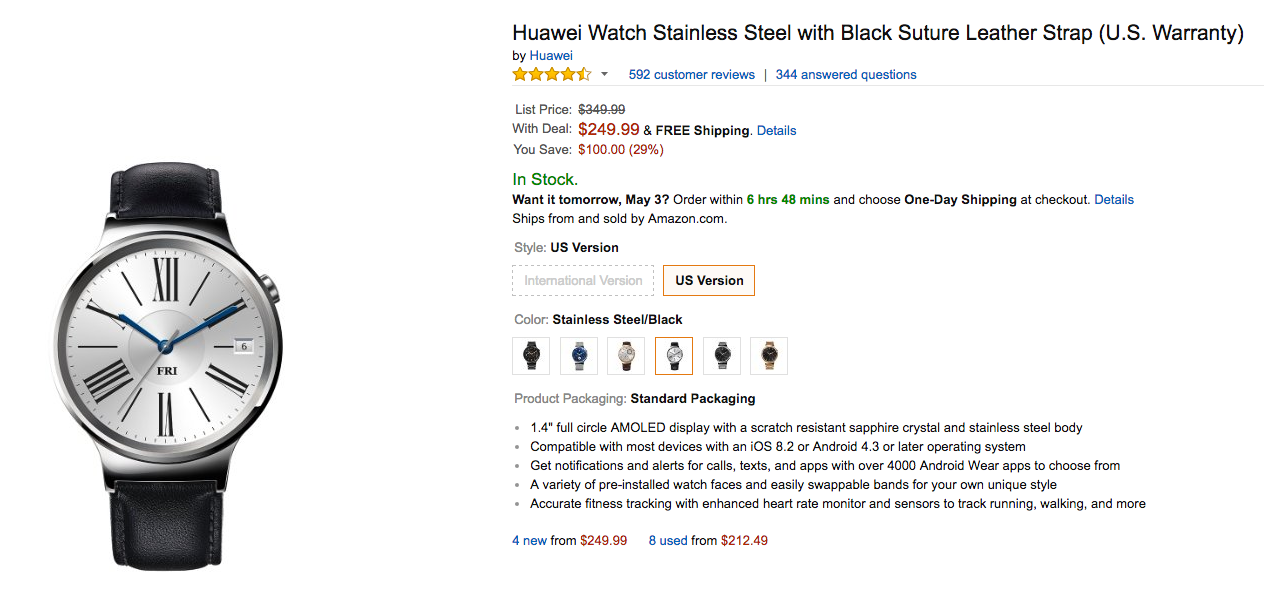Select the all-black watch color swatch
Screen dimensions: 1264x598
pyautogui.click(x=531, y=355)
